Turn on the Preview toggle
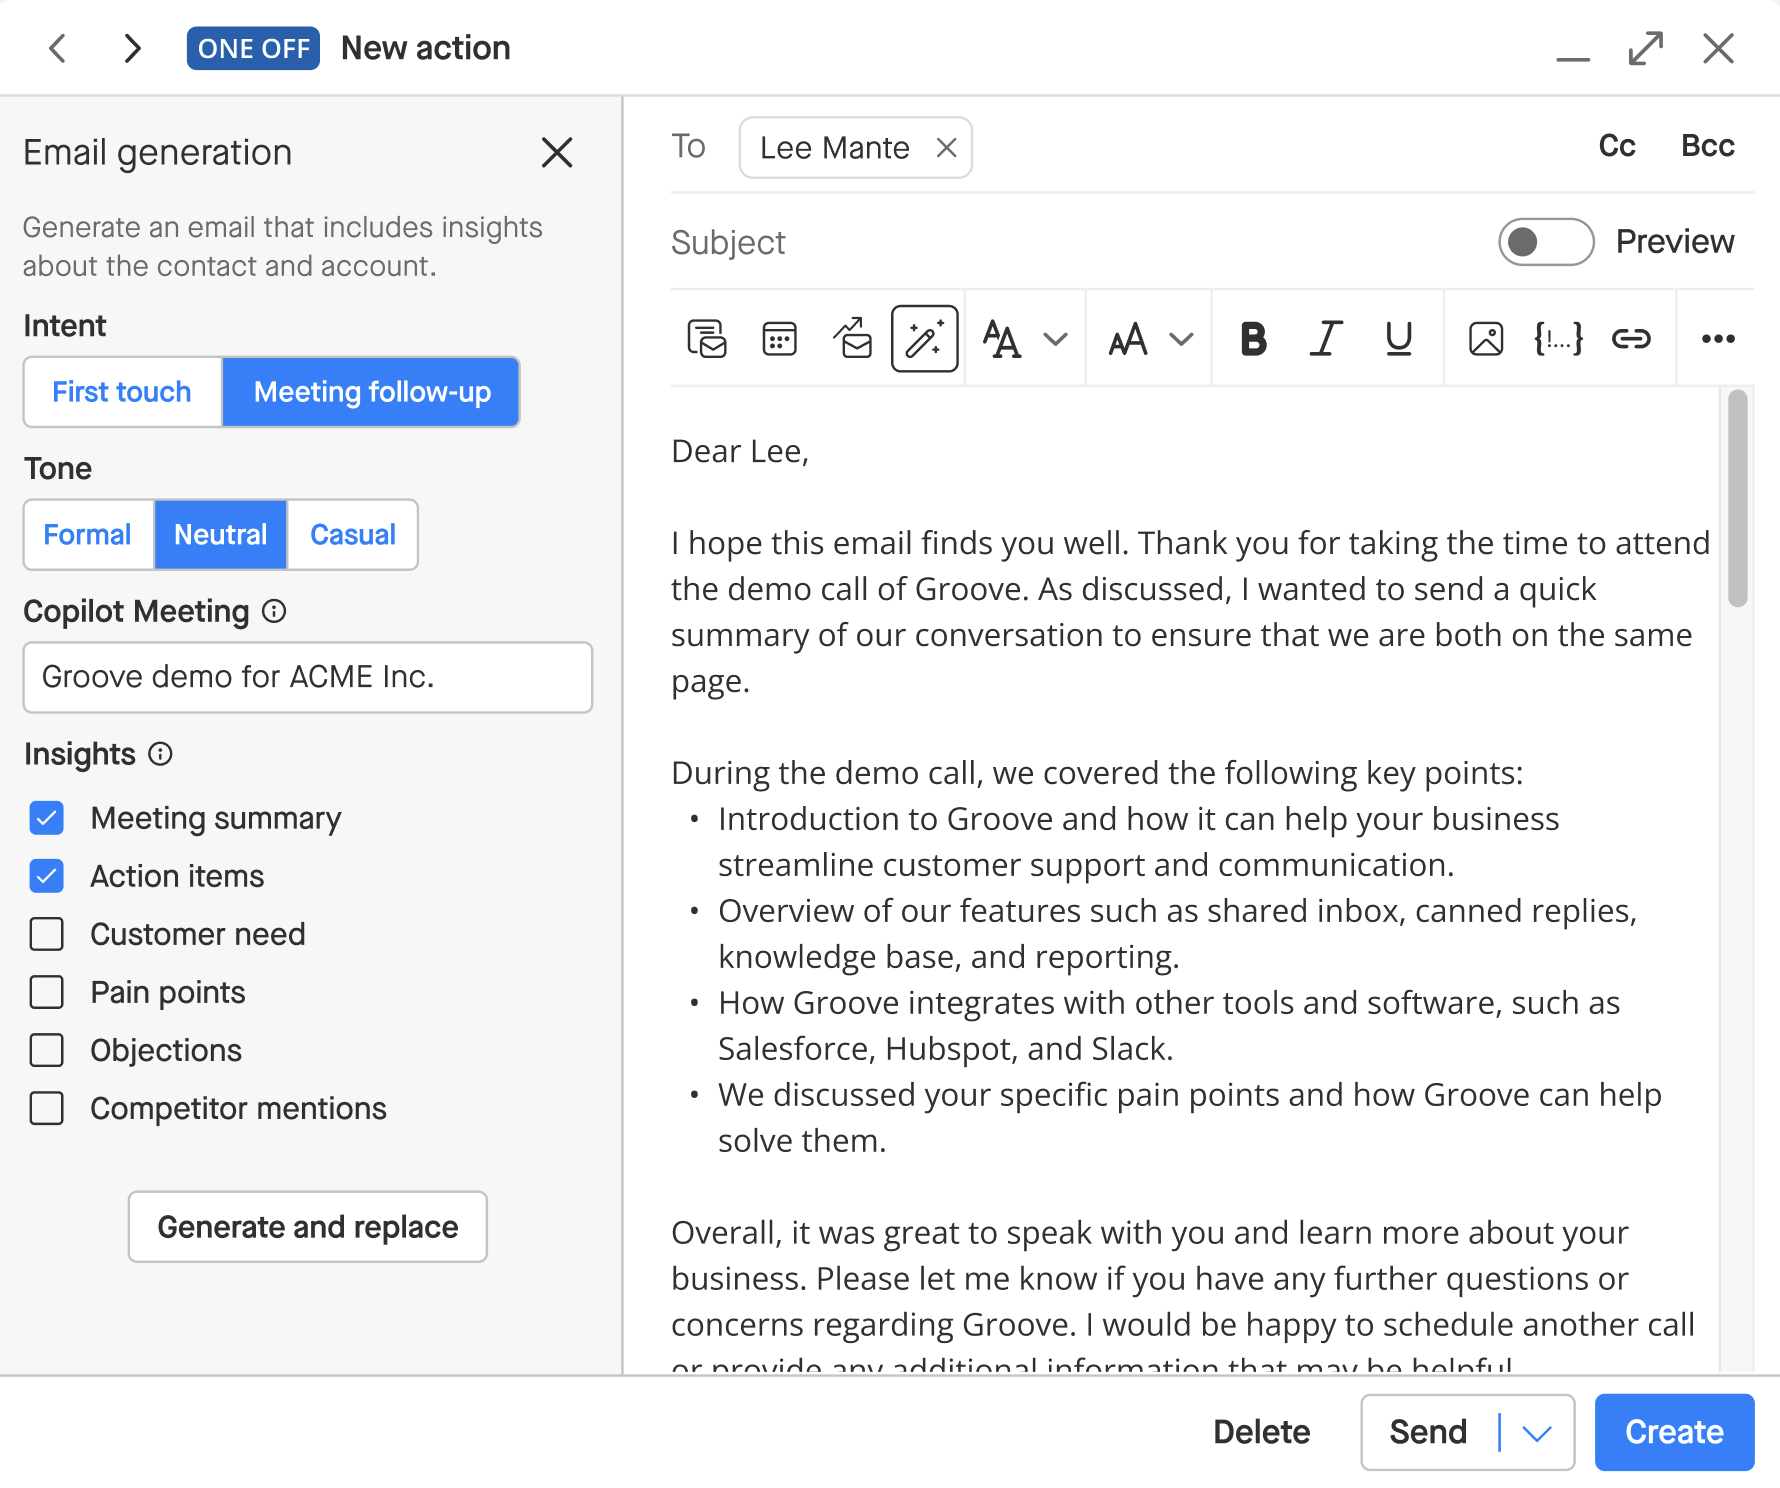Screen dimensions: 1780x1488 tap(1545, 241)
